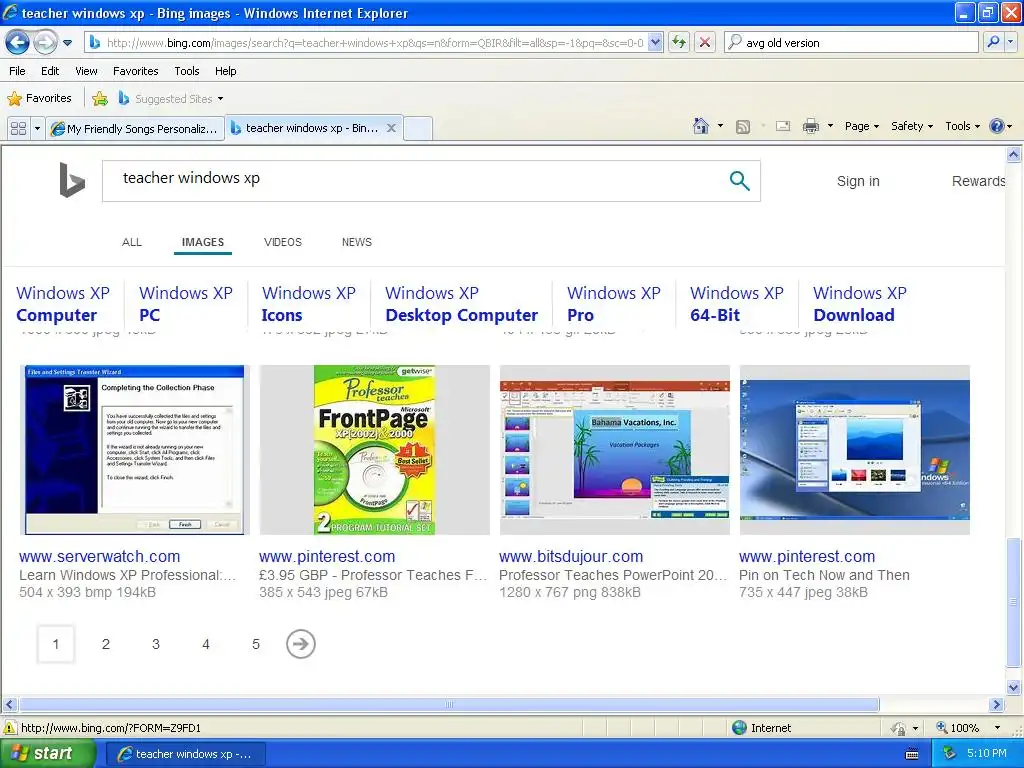
Task: Click the blue Help question icon
Action: click(997, 126)
